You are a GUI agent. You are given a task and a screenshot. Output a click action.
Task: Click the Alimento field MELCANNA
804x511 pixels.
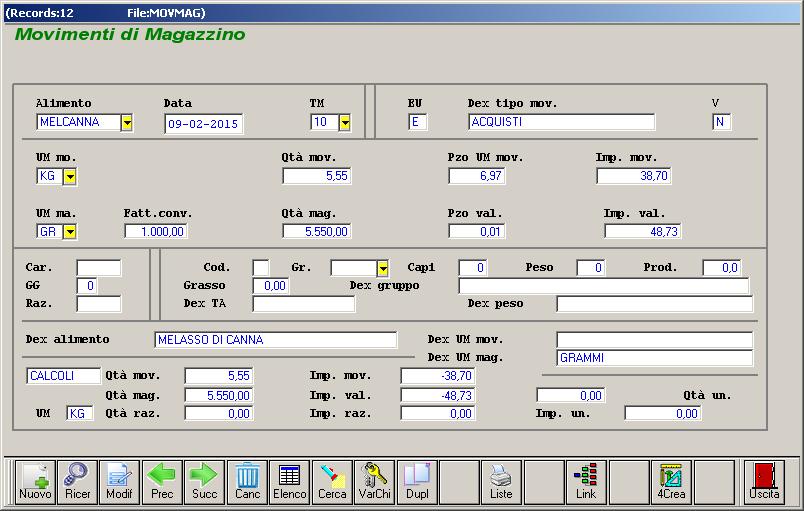78,122
